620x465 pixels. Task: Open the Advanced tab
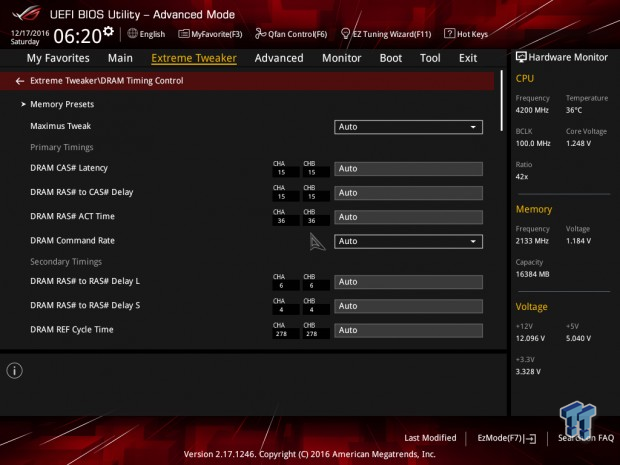[279, 58]
